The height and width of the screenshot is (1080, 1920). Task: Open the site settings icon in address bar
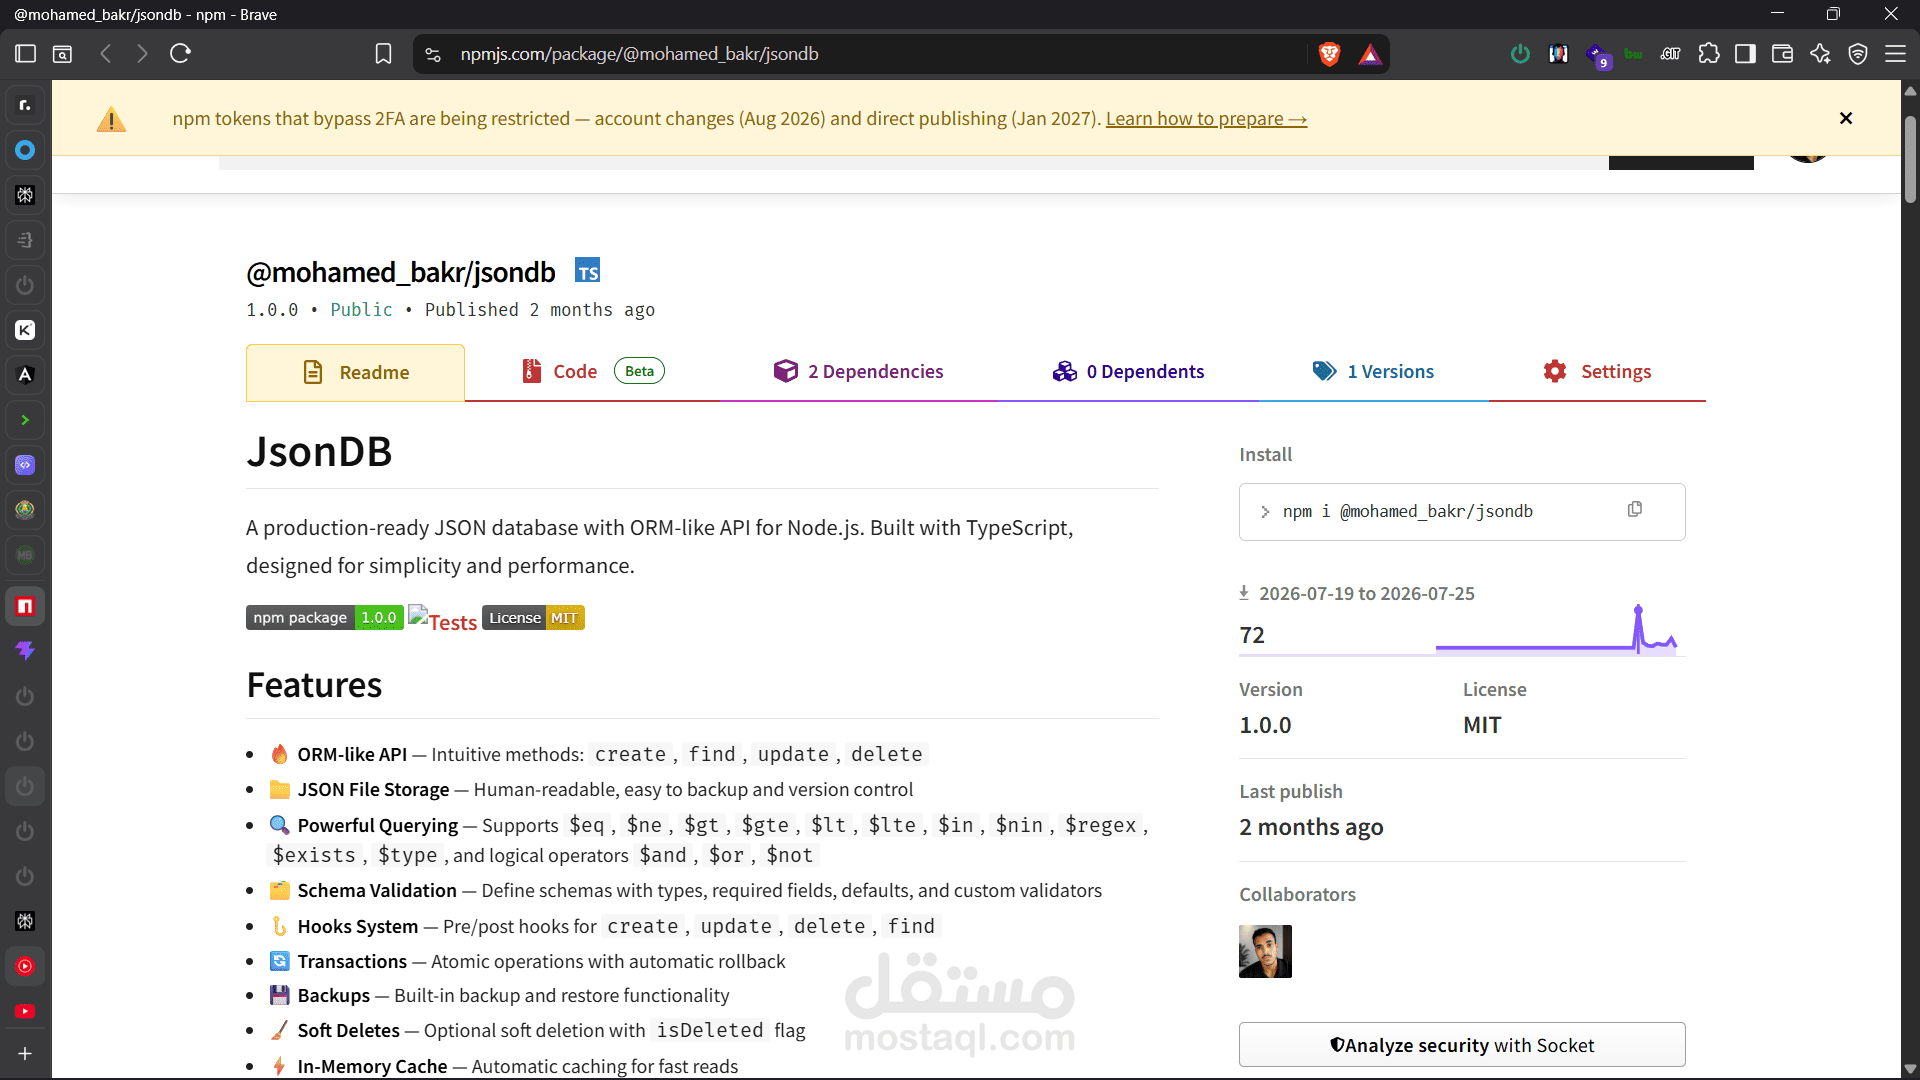[x=433, y=54]
